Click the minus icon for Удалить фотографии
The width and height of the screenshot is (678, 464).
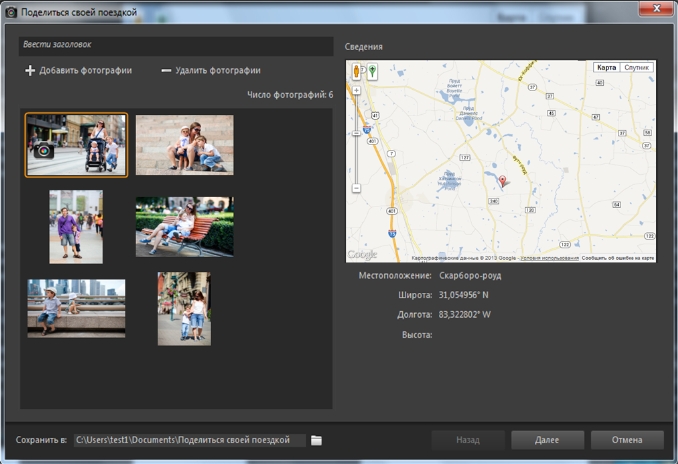point(166,71)
